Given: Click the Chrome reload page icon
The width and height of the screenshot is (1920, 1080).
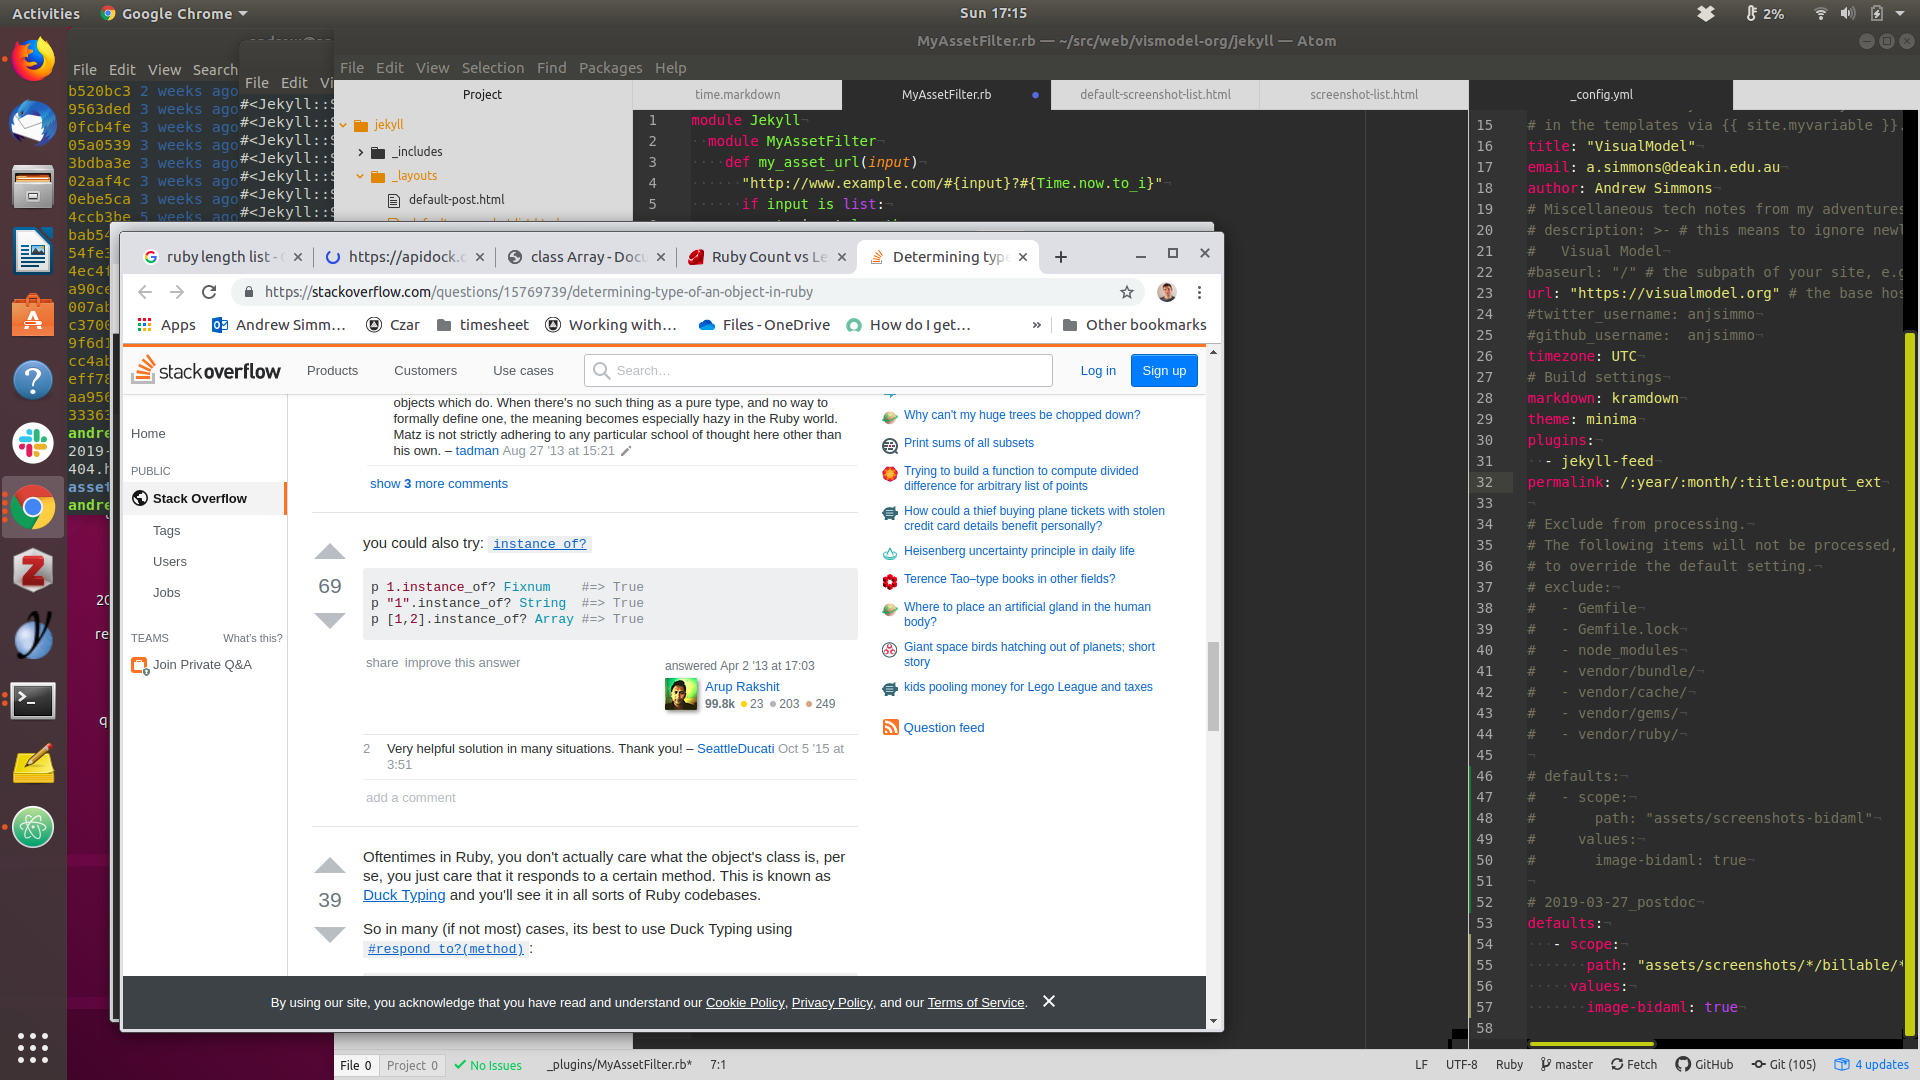Looking at the screenshot, I should coord(209,292).
